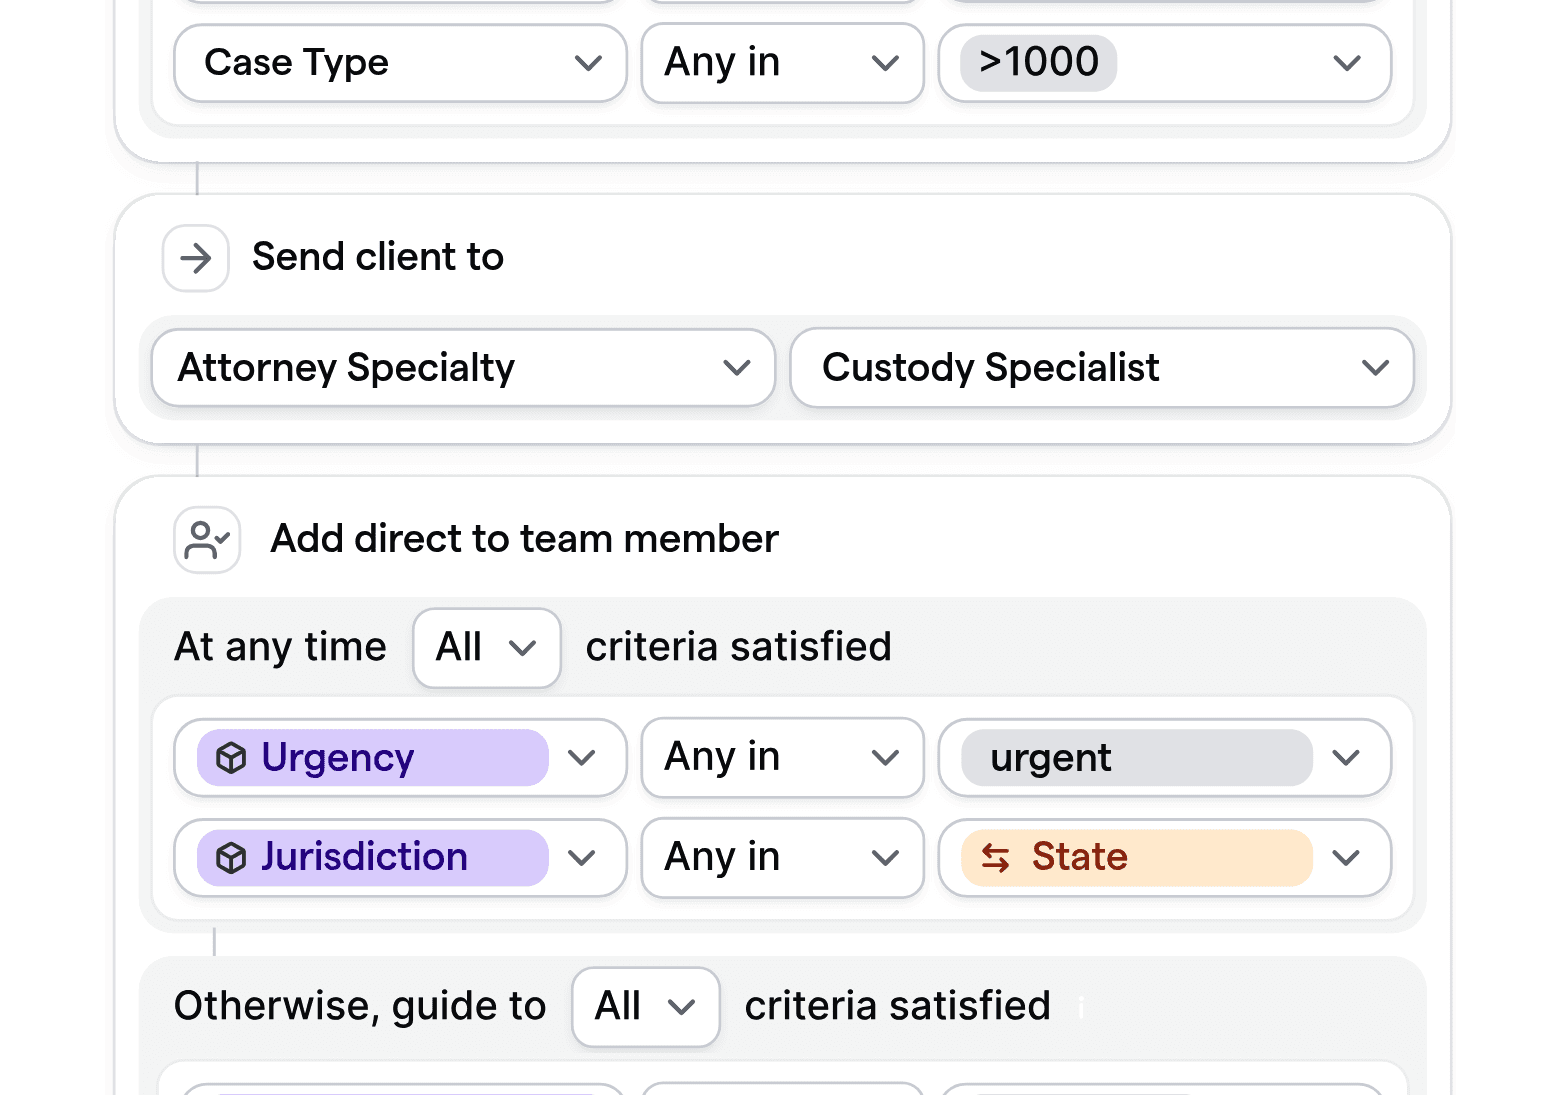
Task: Click the swap arrows icon inside the State value
Action: [x=997, y=858]
